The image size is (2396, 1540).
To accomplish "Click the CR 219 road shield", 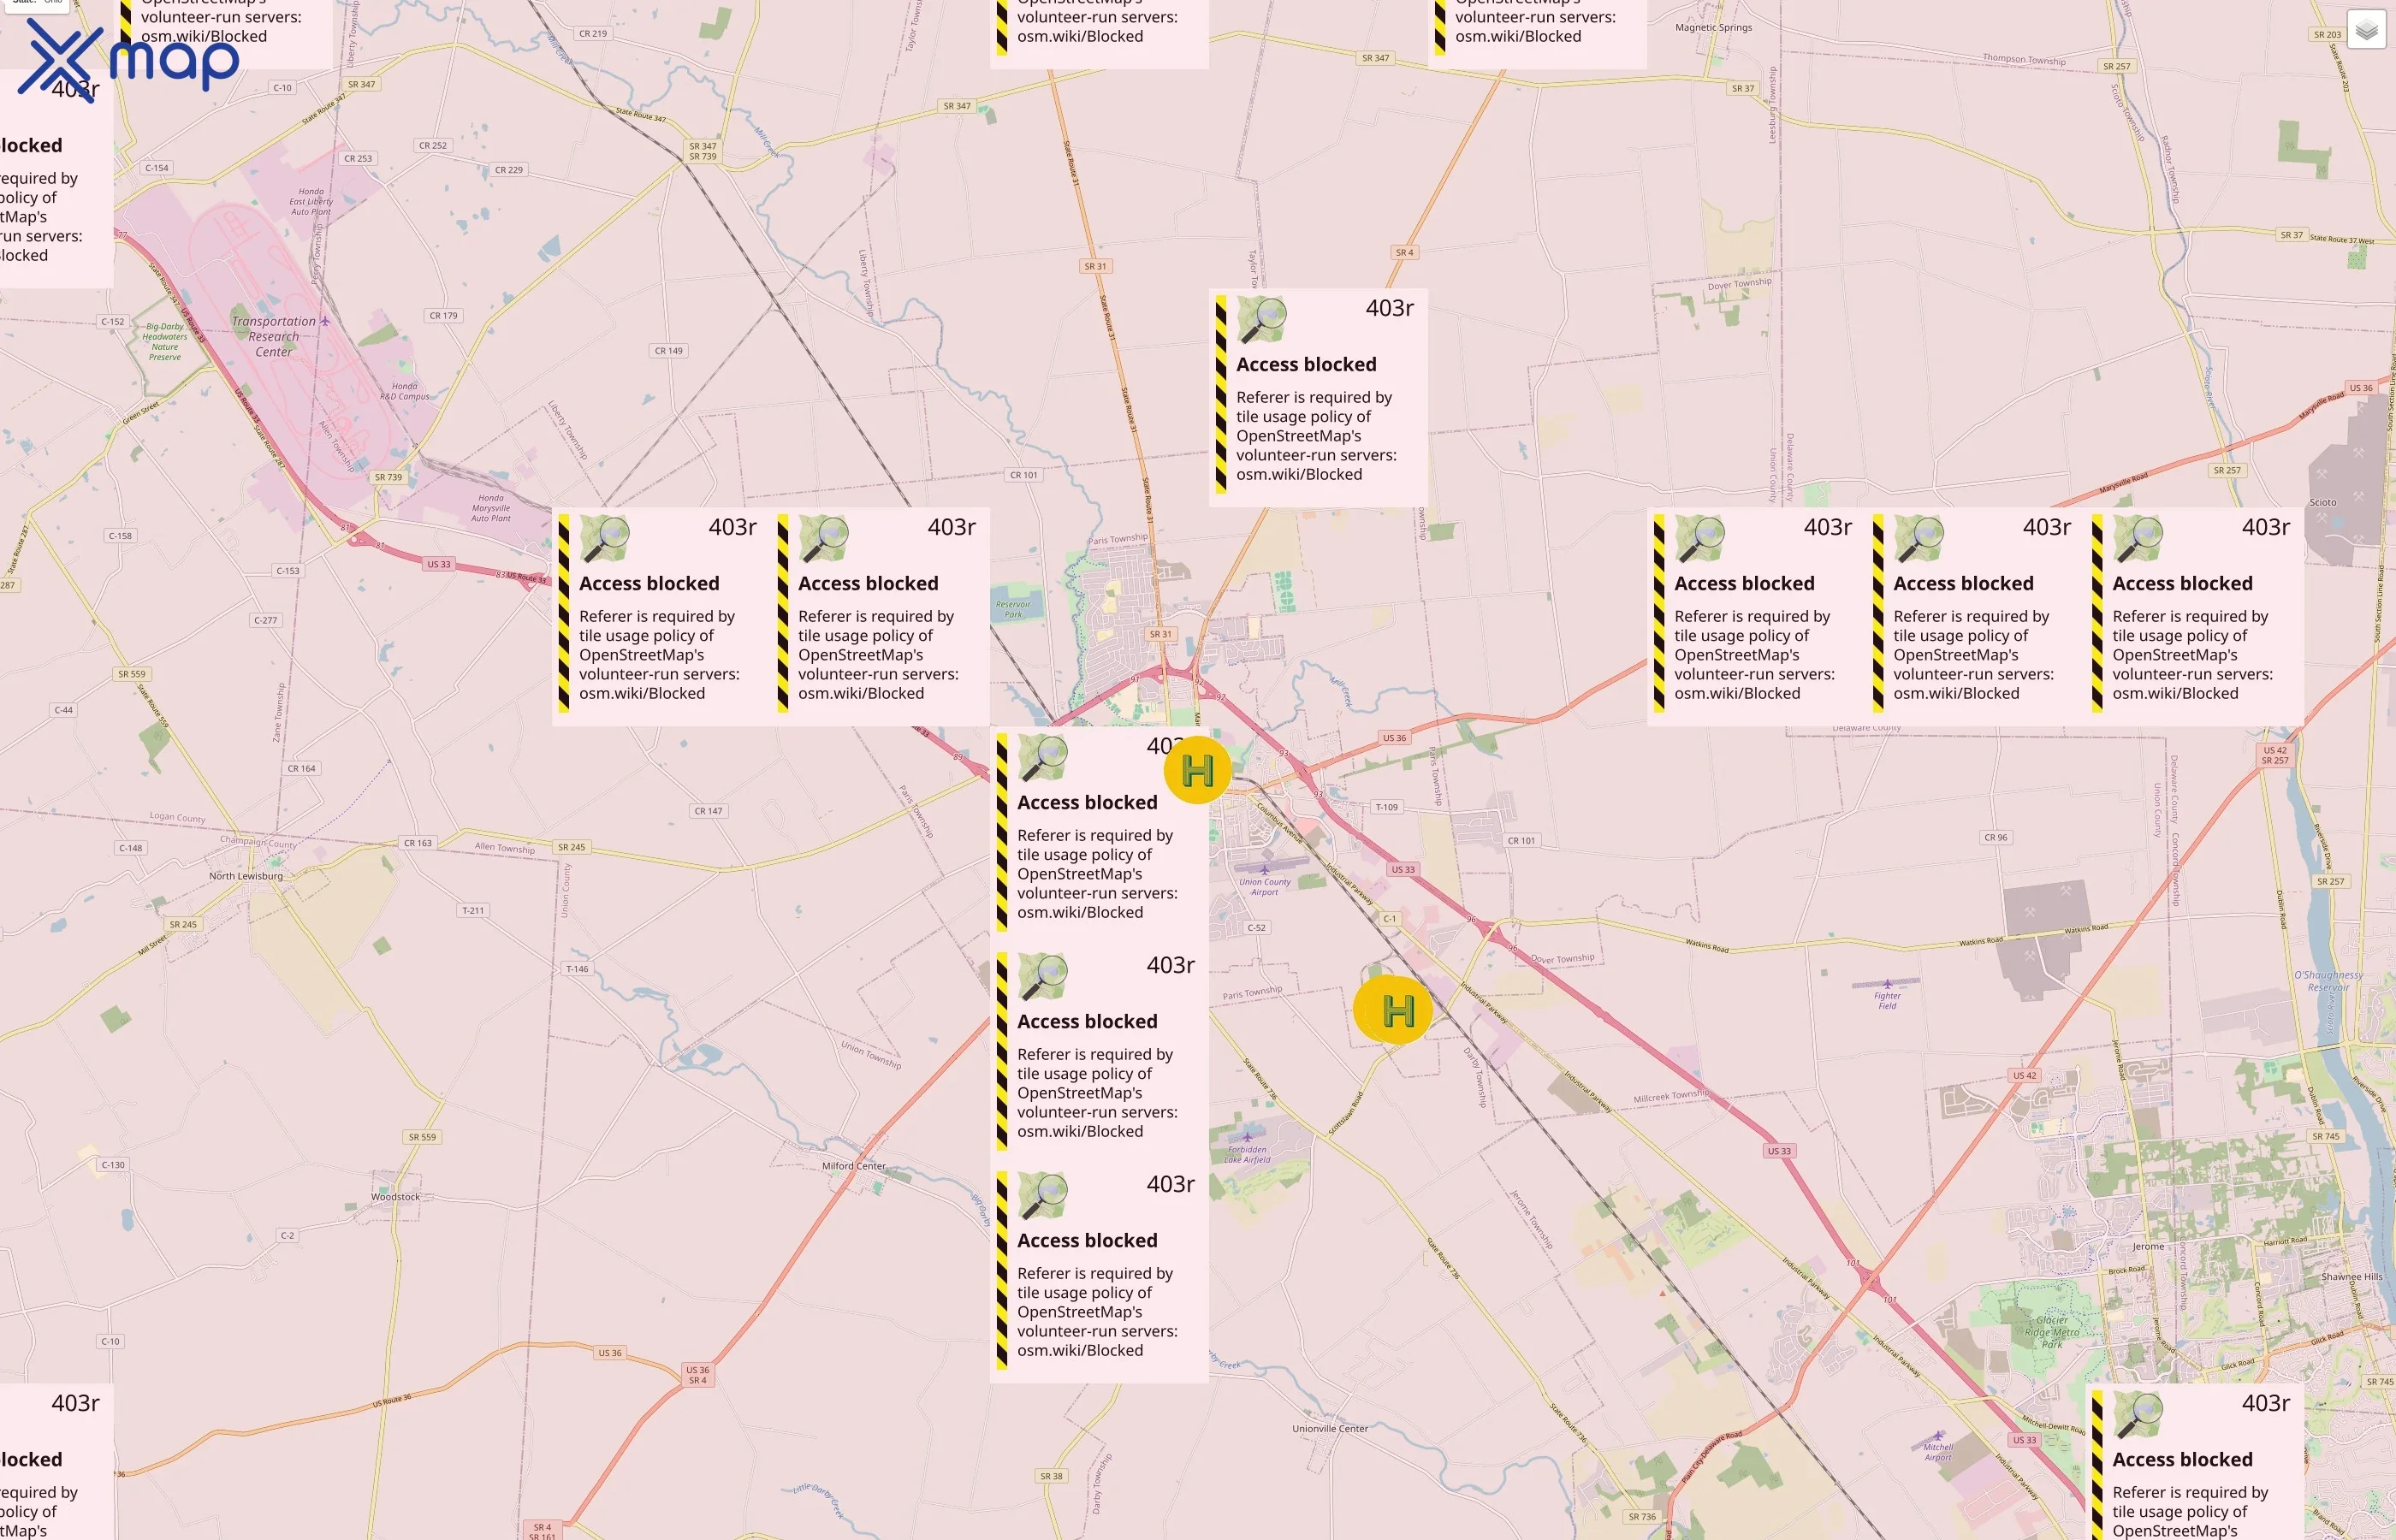I will coord(593,33).
